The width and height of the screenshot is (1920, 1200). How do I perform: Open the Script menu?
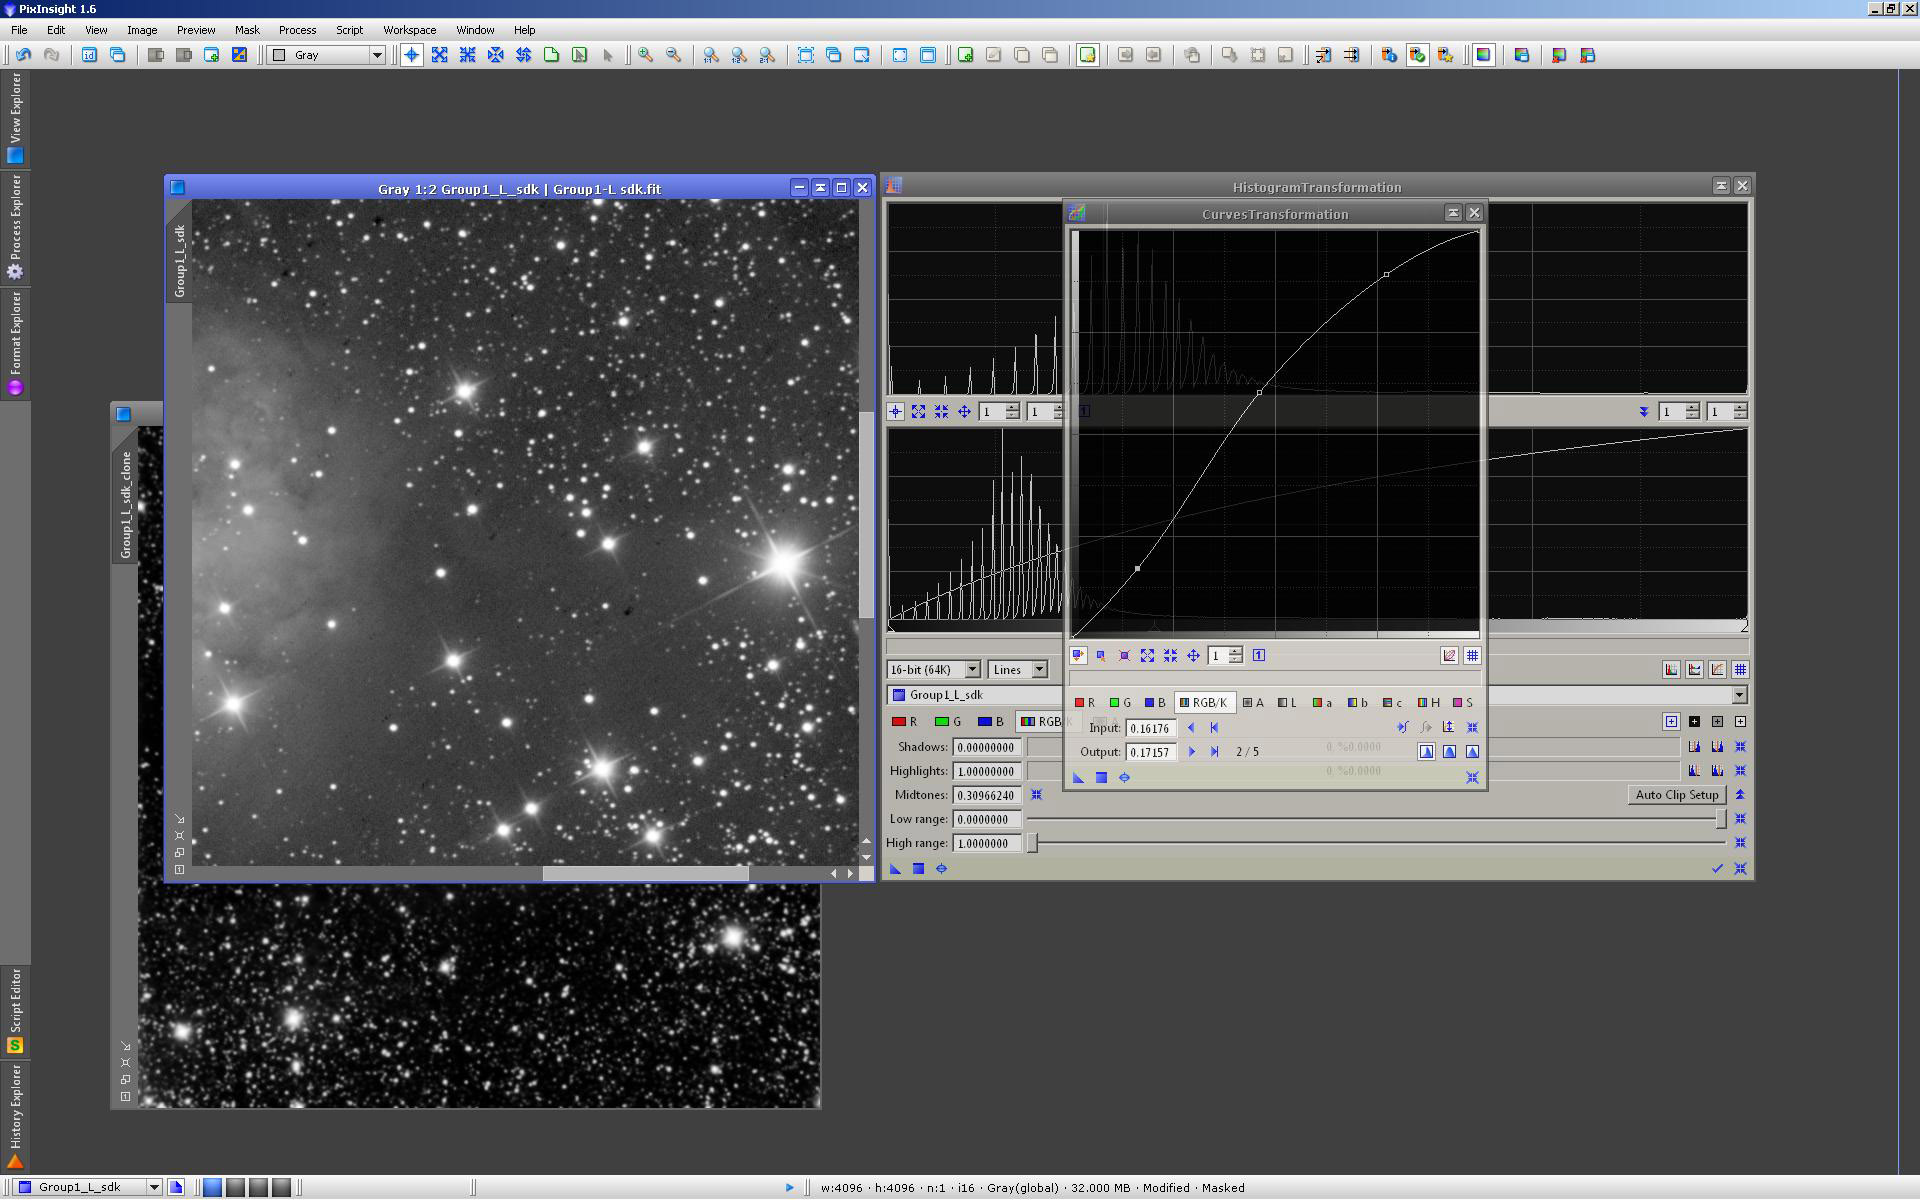(349, 30)
